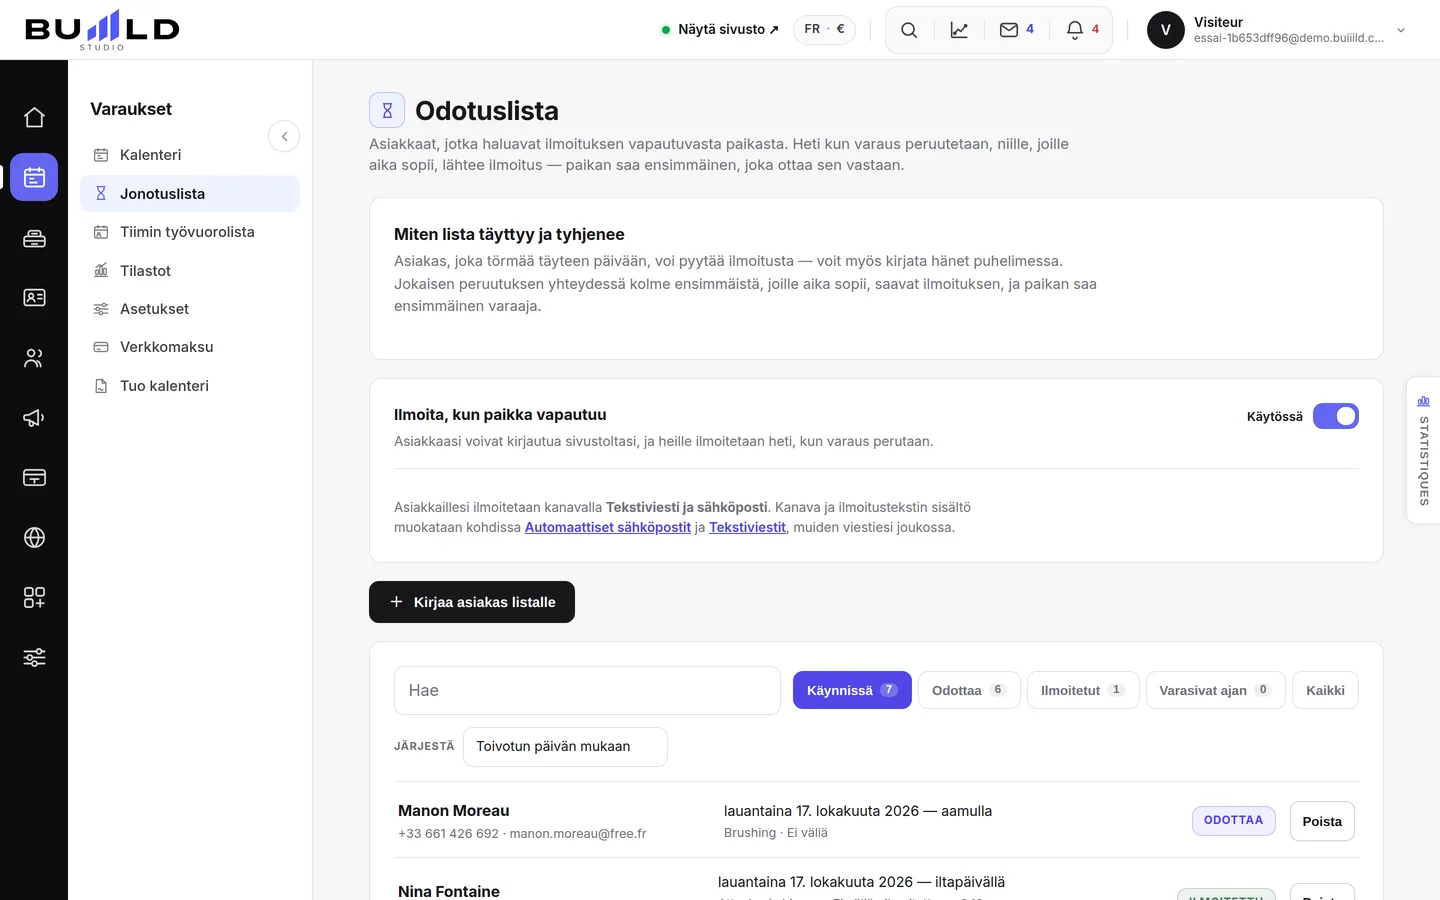Open the globe website sidebar icon
This screenshot has width=1440, height=900.
coord(34,538)
